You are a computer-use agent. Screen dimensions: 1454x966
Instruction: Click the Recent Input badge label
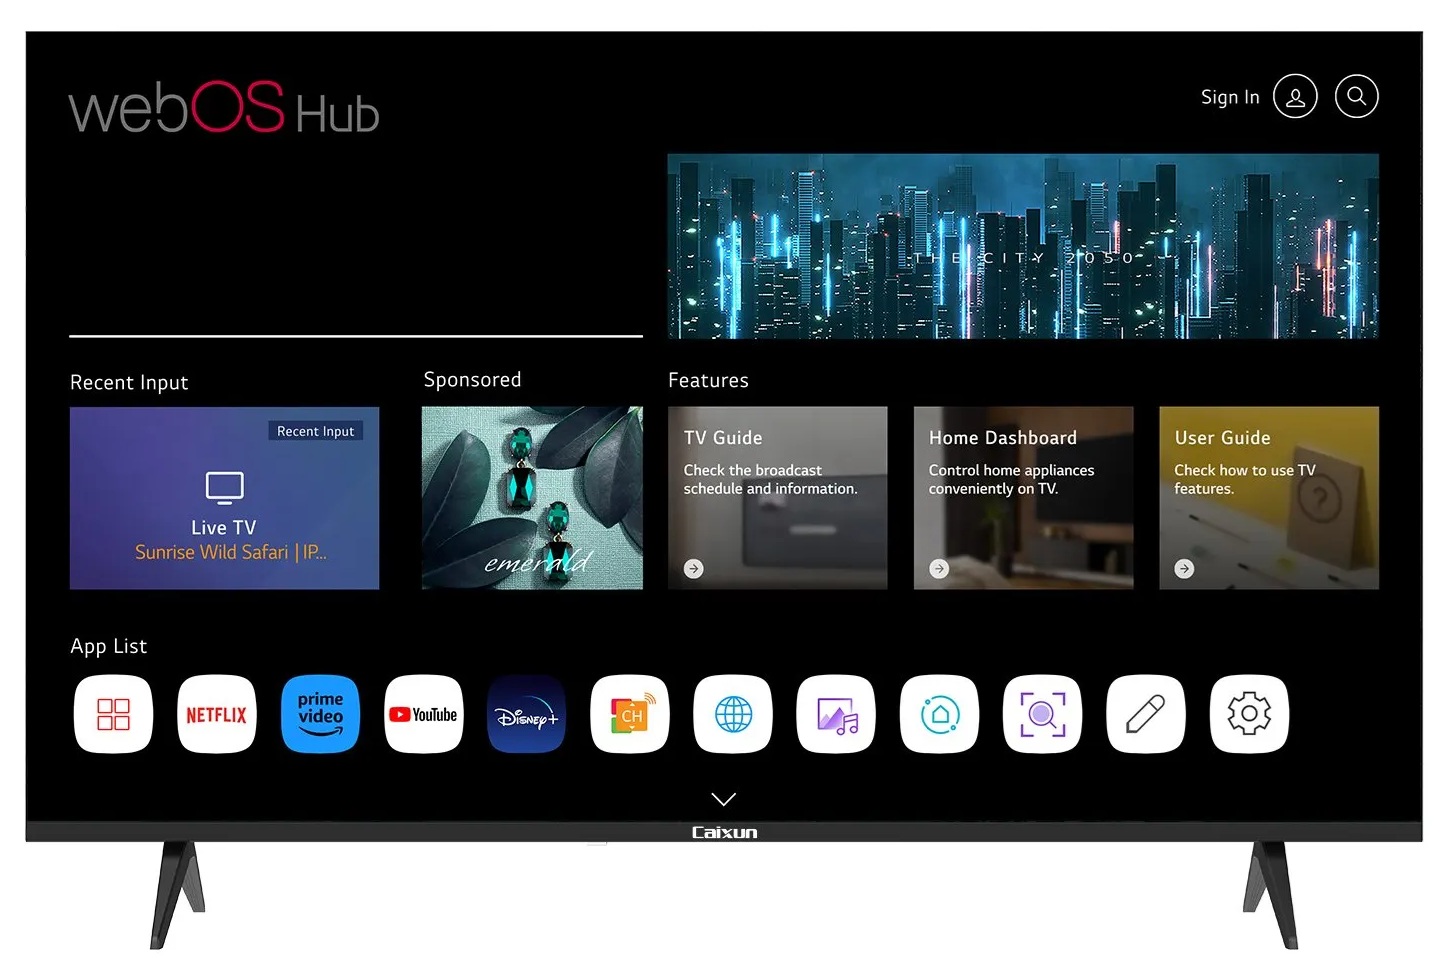coord(315,431)
